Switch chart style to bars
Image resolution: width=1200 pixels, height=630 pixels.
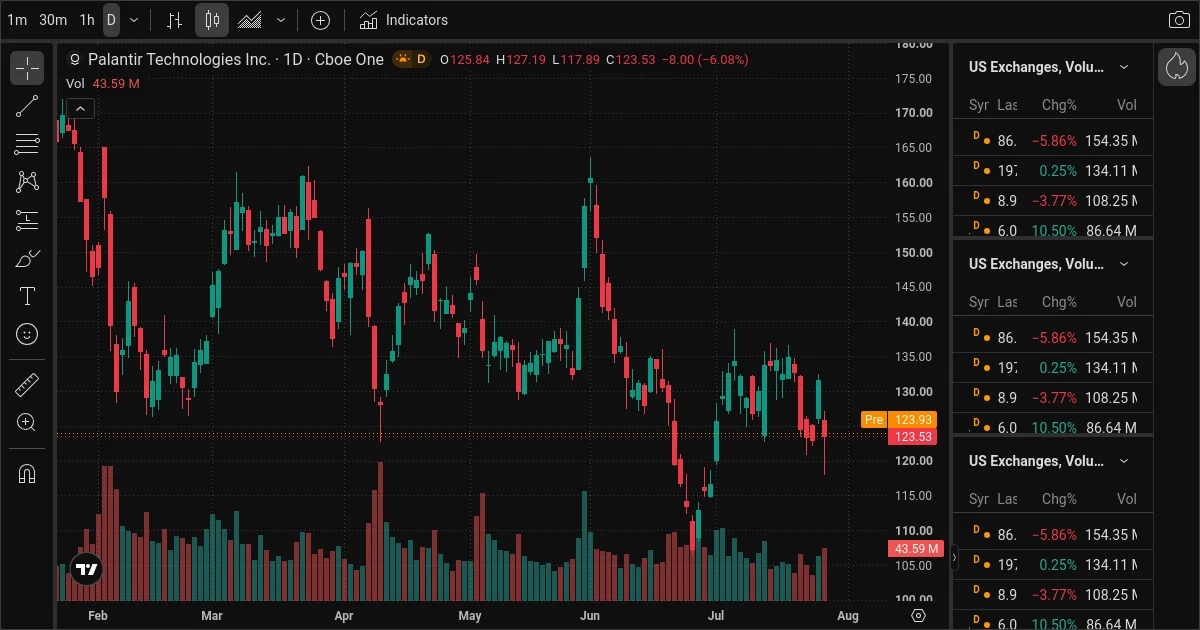point(174,20)
